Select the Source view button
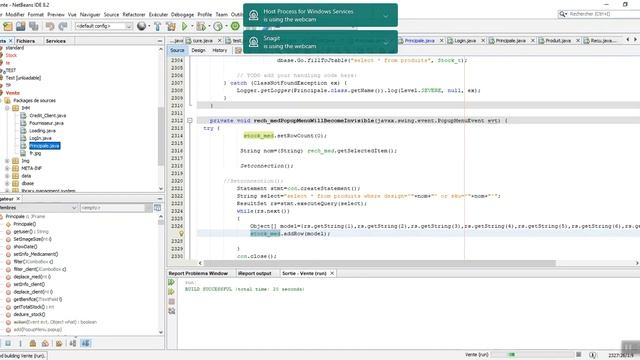 [x=177, y=50]
